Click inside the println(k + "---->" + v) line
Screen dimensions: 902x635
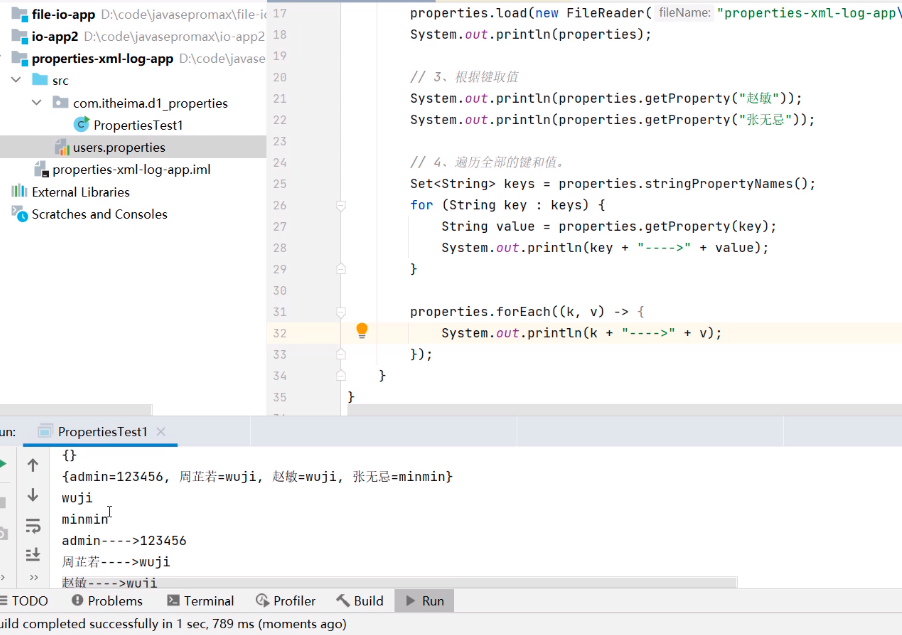582,333
